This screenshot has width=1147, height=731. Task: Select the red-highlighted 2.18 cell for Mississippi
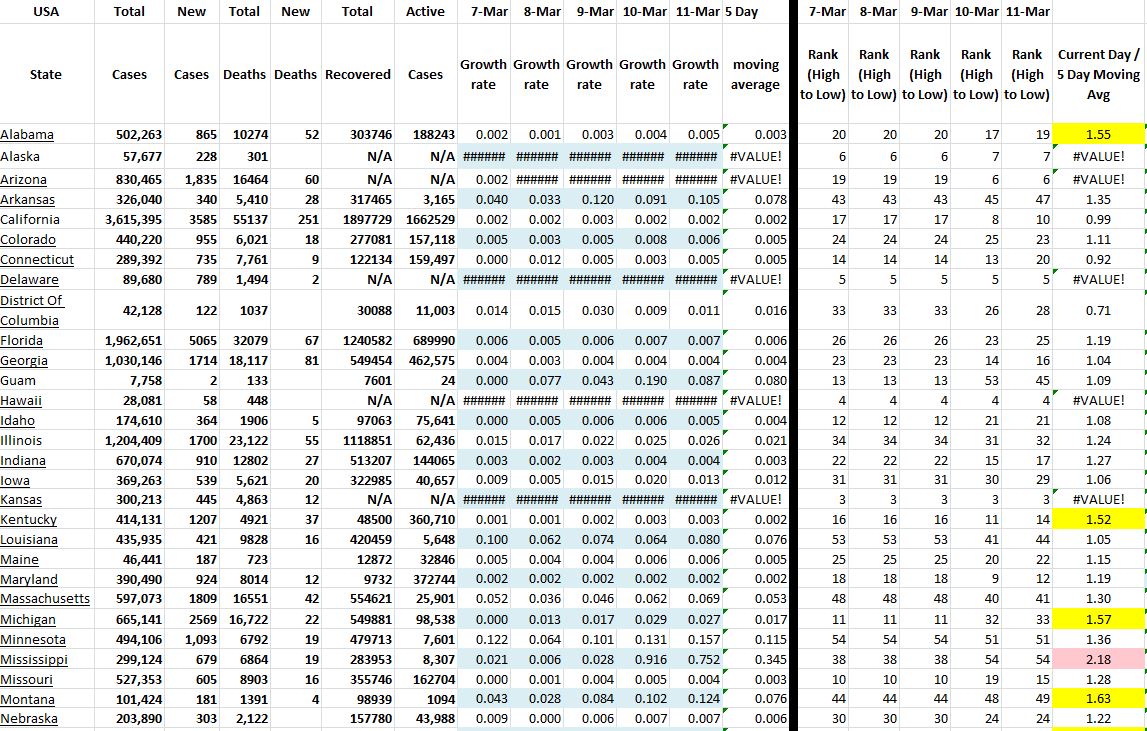[x=1096, y=659]
